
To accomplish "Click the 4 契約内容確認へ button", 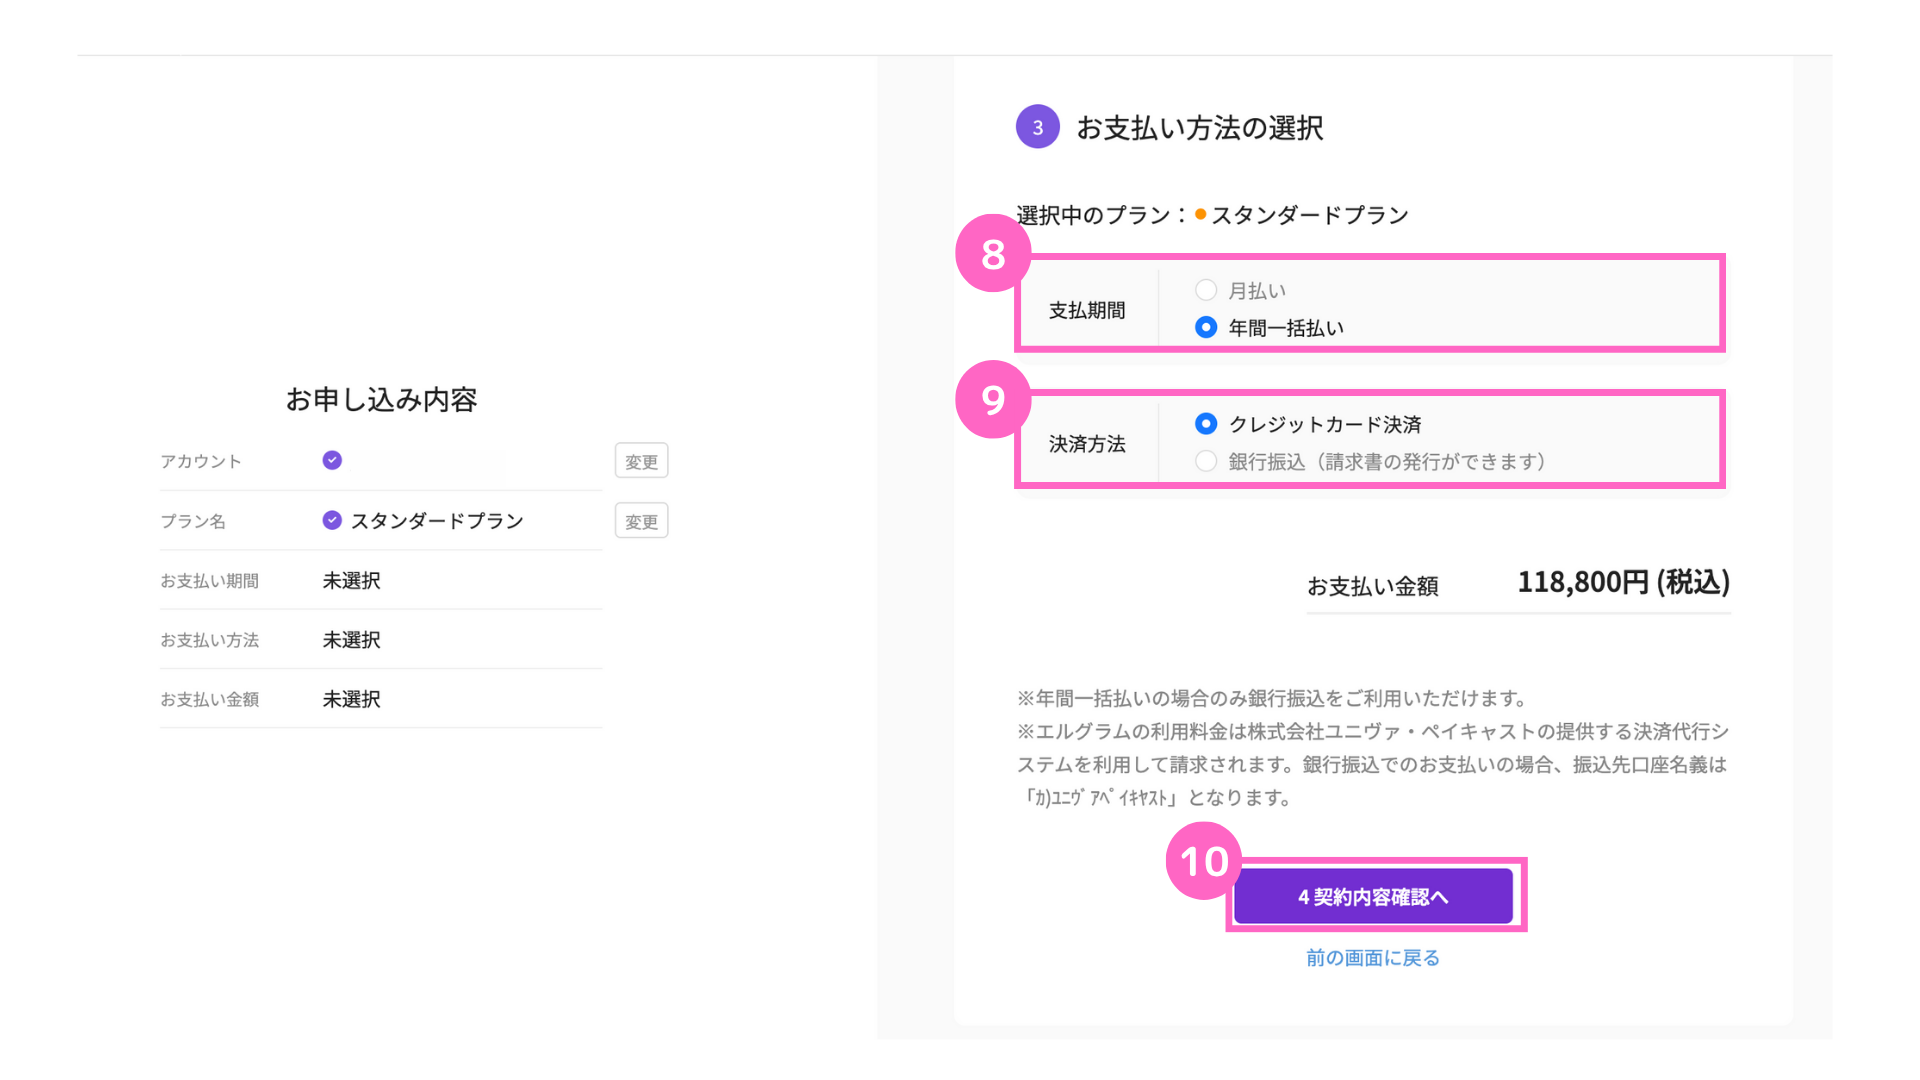I will (1372, 896).
